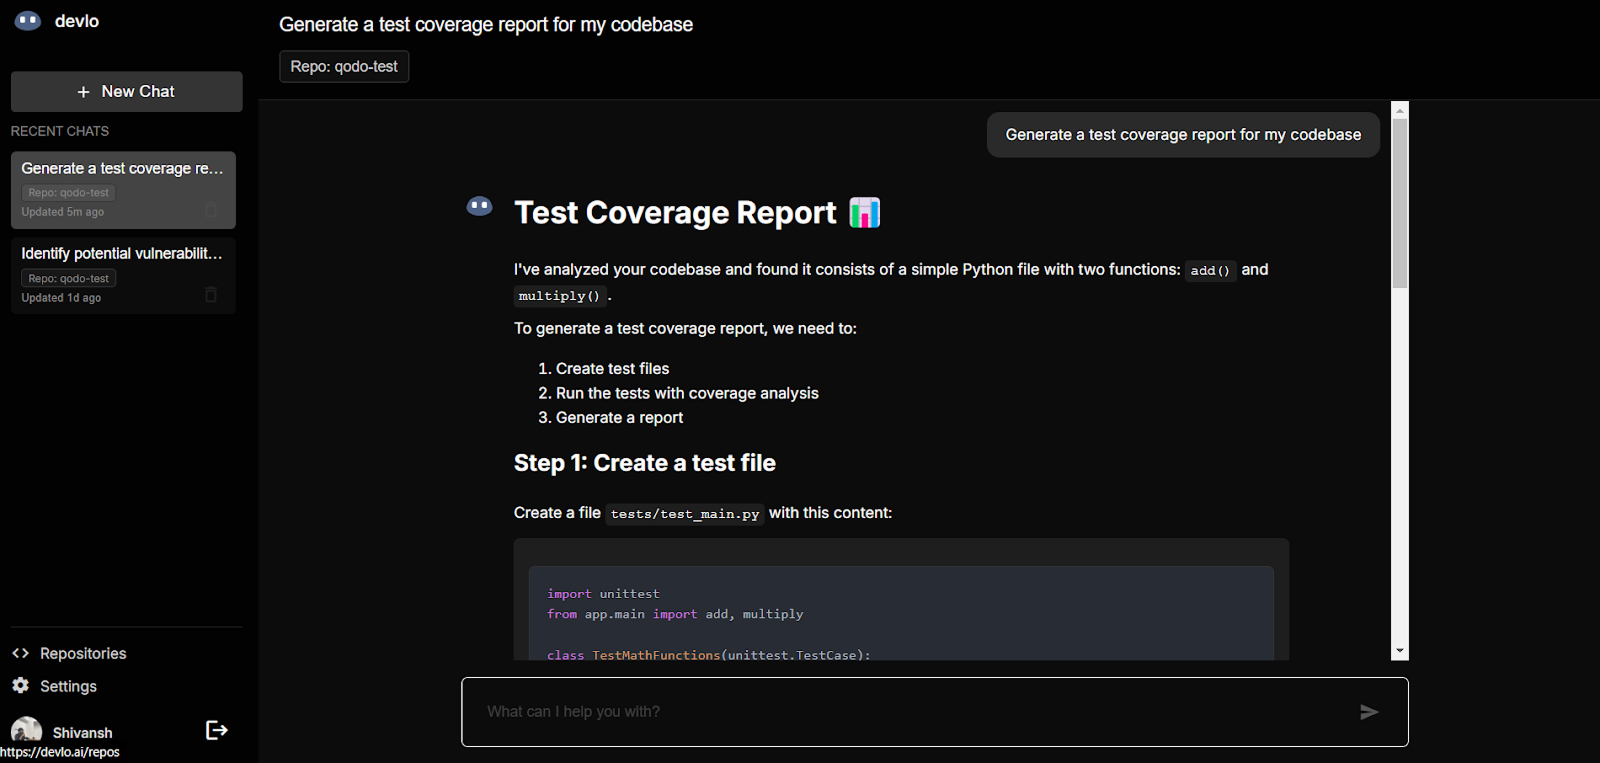This screenshot has height=763, width=1600.
Task: Click 'Updated 1d ago' timestamp
Action: pyautogui.click(x=61, y=298)
